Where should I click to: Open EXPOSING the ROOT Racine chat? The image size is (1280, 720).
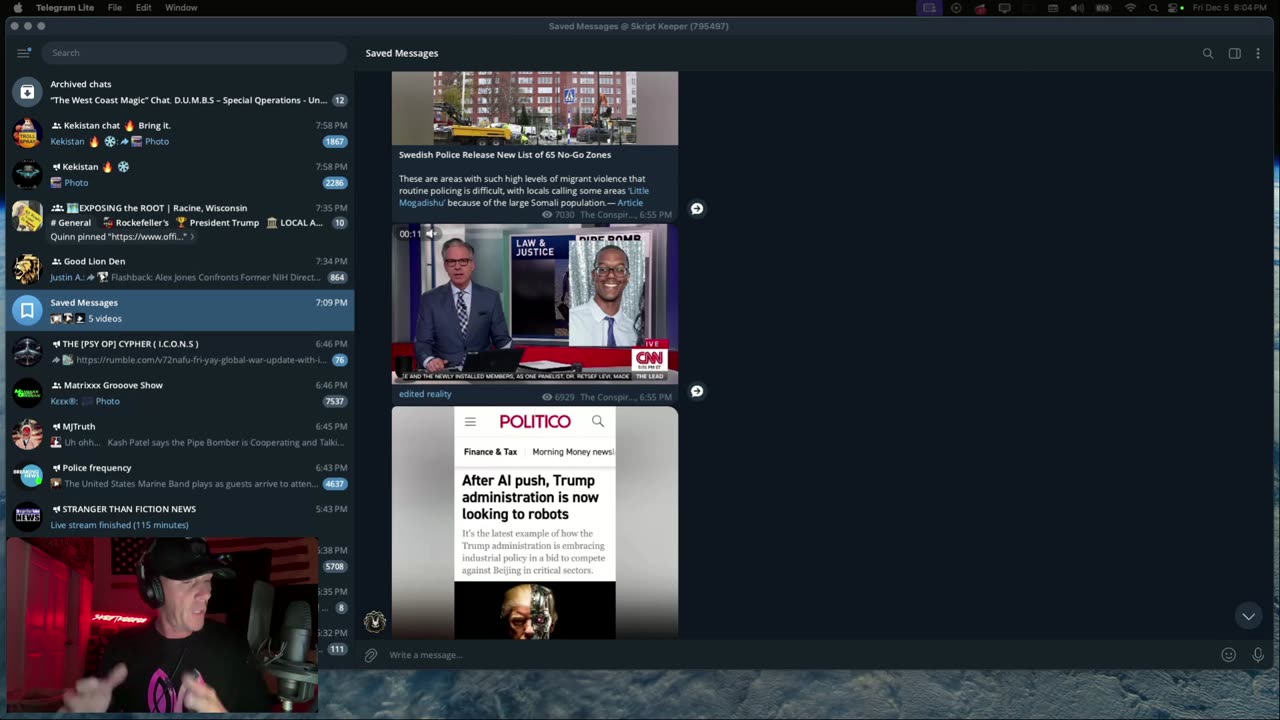click(x=180, y=222)
